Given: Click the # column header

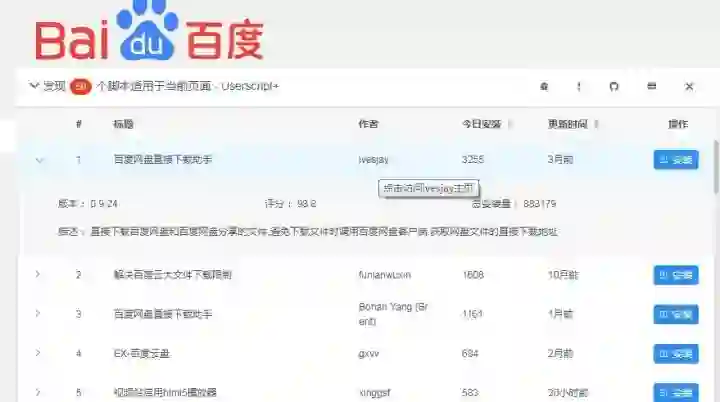Looking at the screenshot, I should (79, 124).
